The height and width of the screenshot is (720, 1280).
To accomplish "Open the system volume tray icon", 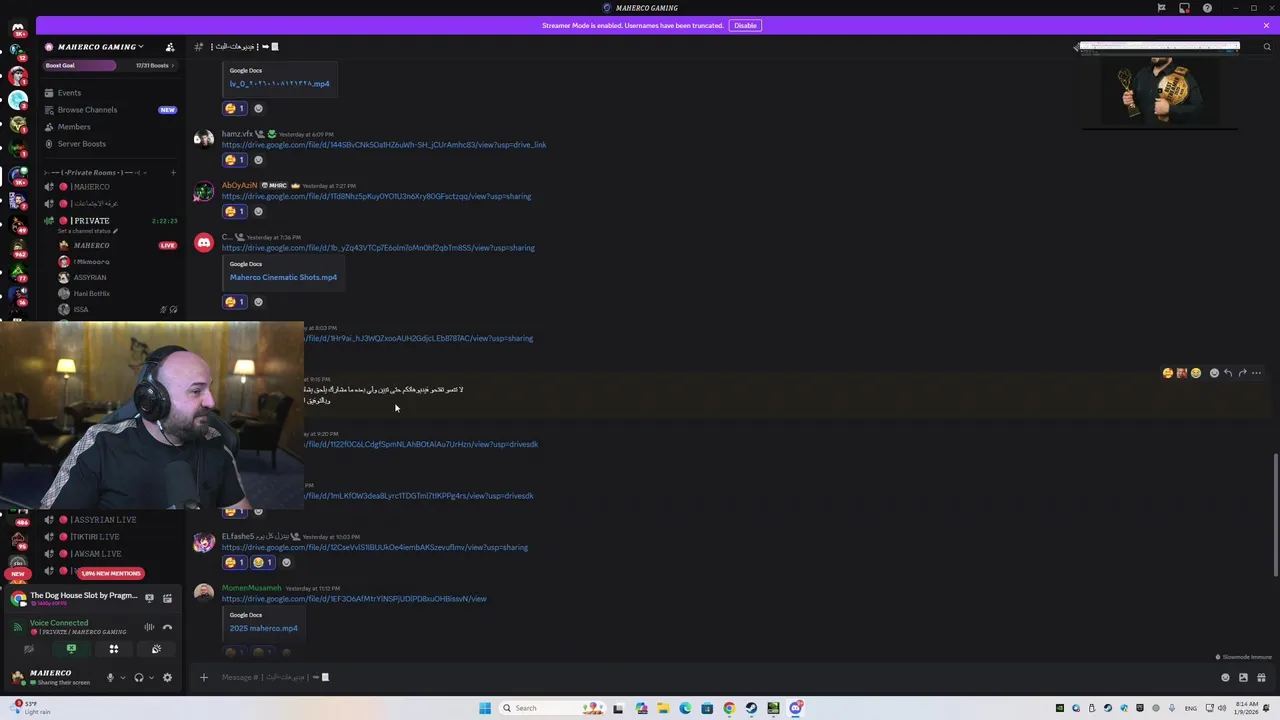I will [1222, 708].
